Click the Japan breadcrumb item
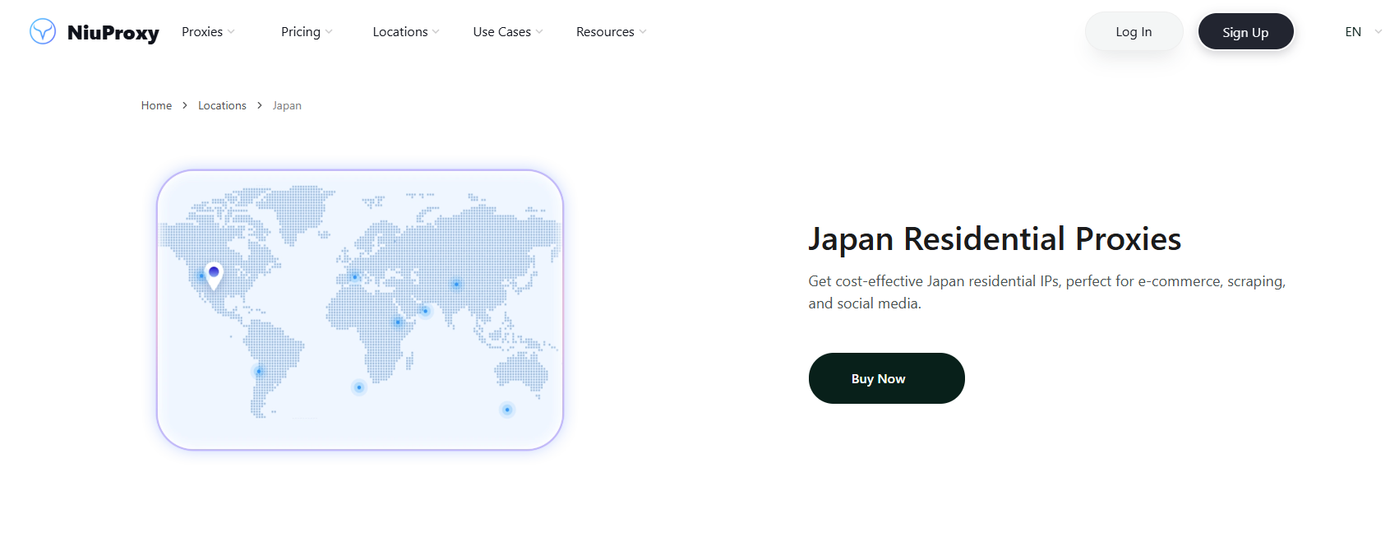 (287, 105)
